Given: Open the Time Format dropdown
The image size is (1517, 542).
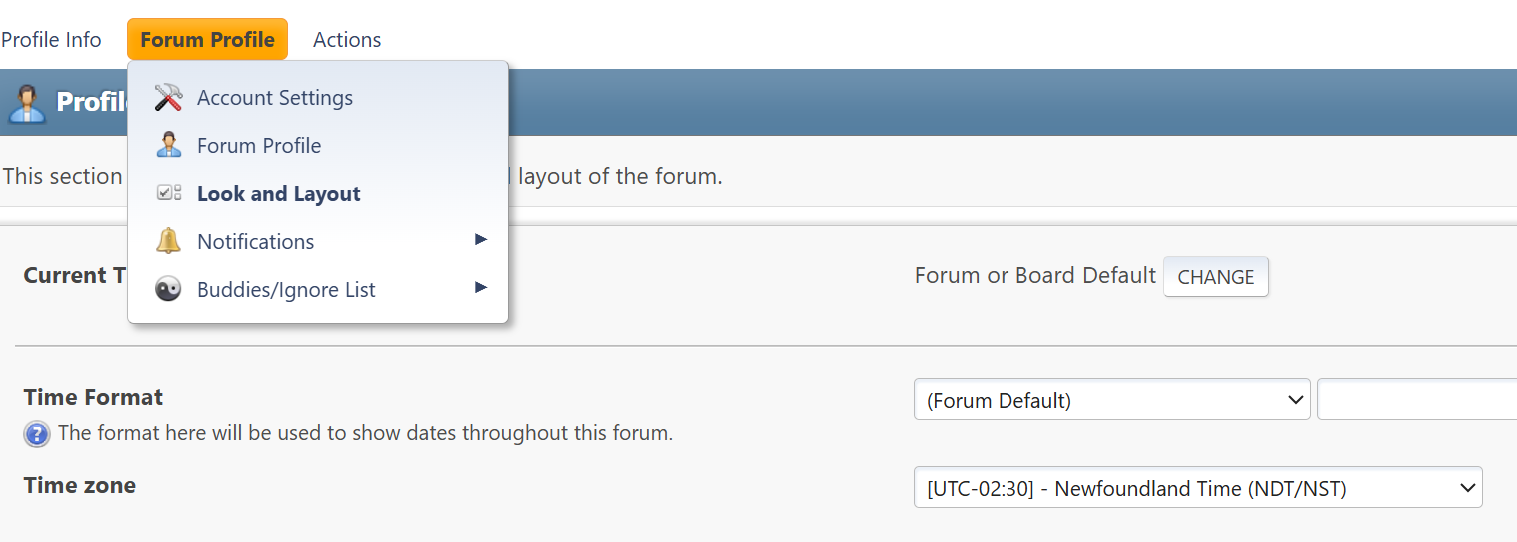Looking at the screenshot, I should [1111, 400].
